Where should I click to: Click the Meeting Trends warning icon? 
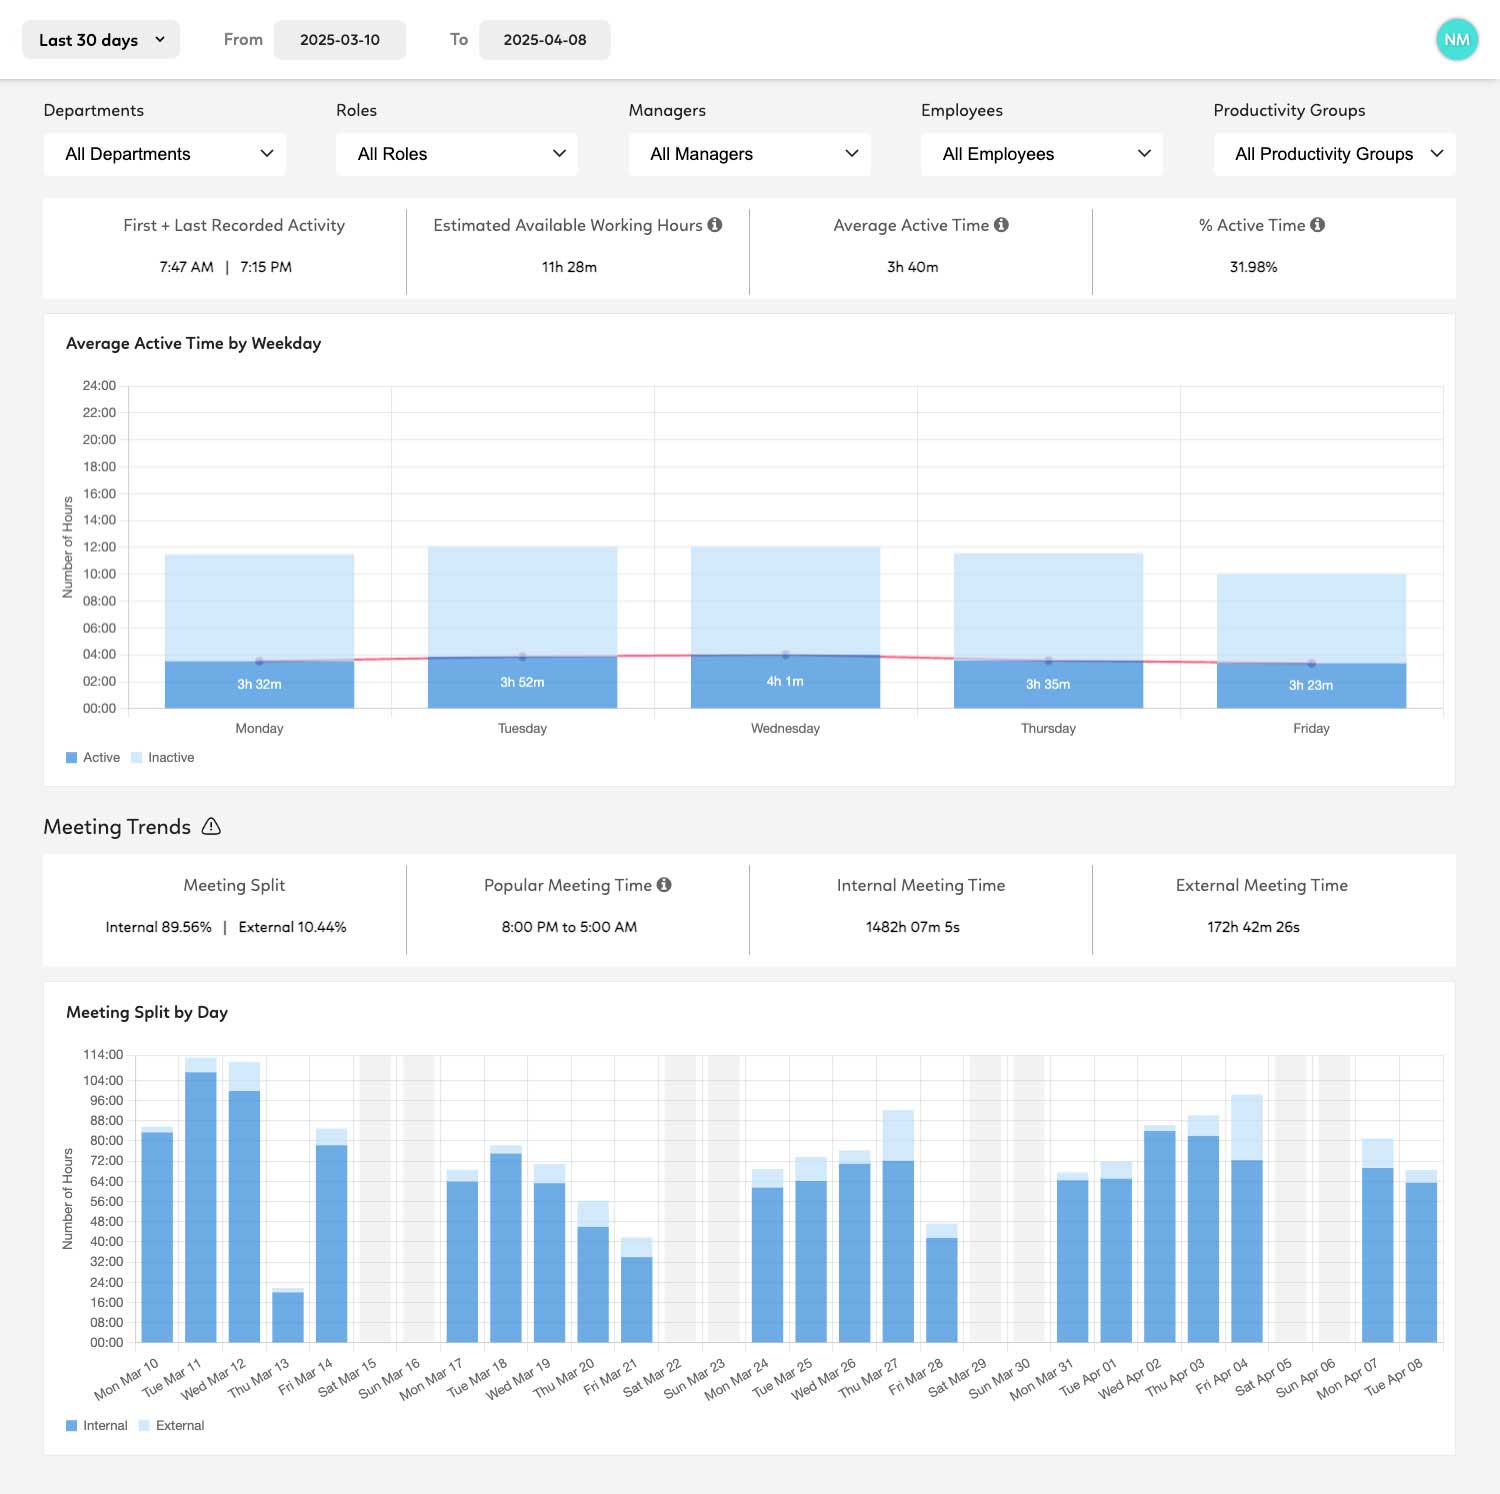click(x=211, y=827)
